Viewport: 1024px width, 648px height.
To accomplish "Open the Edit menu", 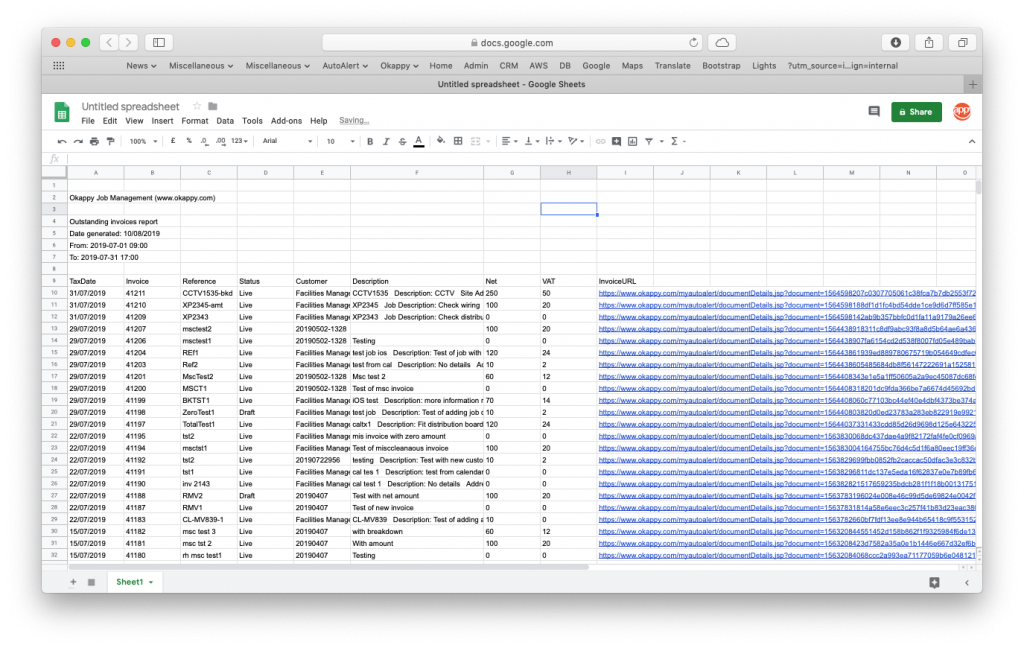I will (110, 121).
